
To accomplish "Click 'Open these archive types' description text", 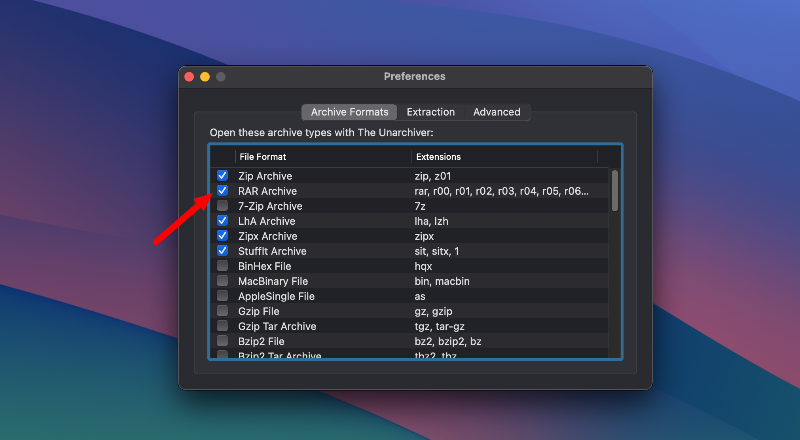I will (x=321, y=133).
